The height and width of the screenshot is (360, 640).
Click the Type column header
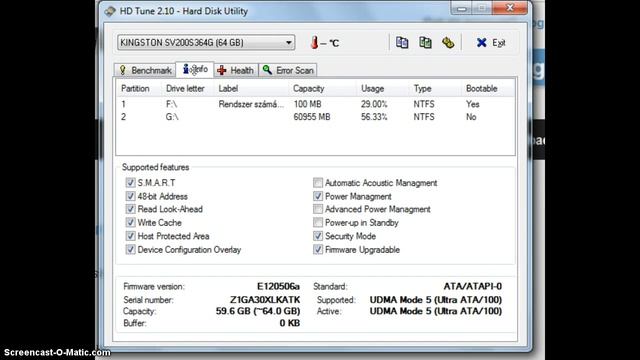coord(422,89)
